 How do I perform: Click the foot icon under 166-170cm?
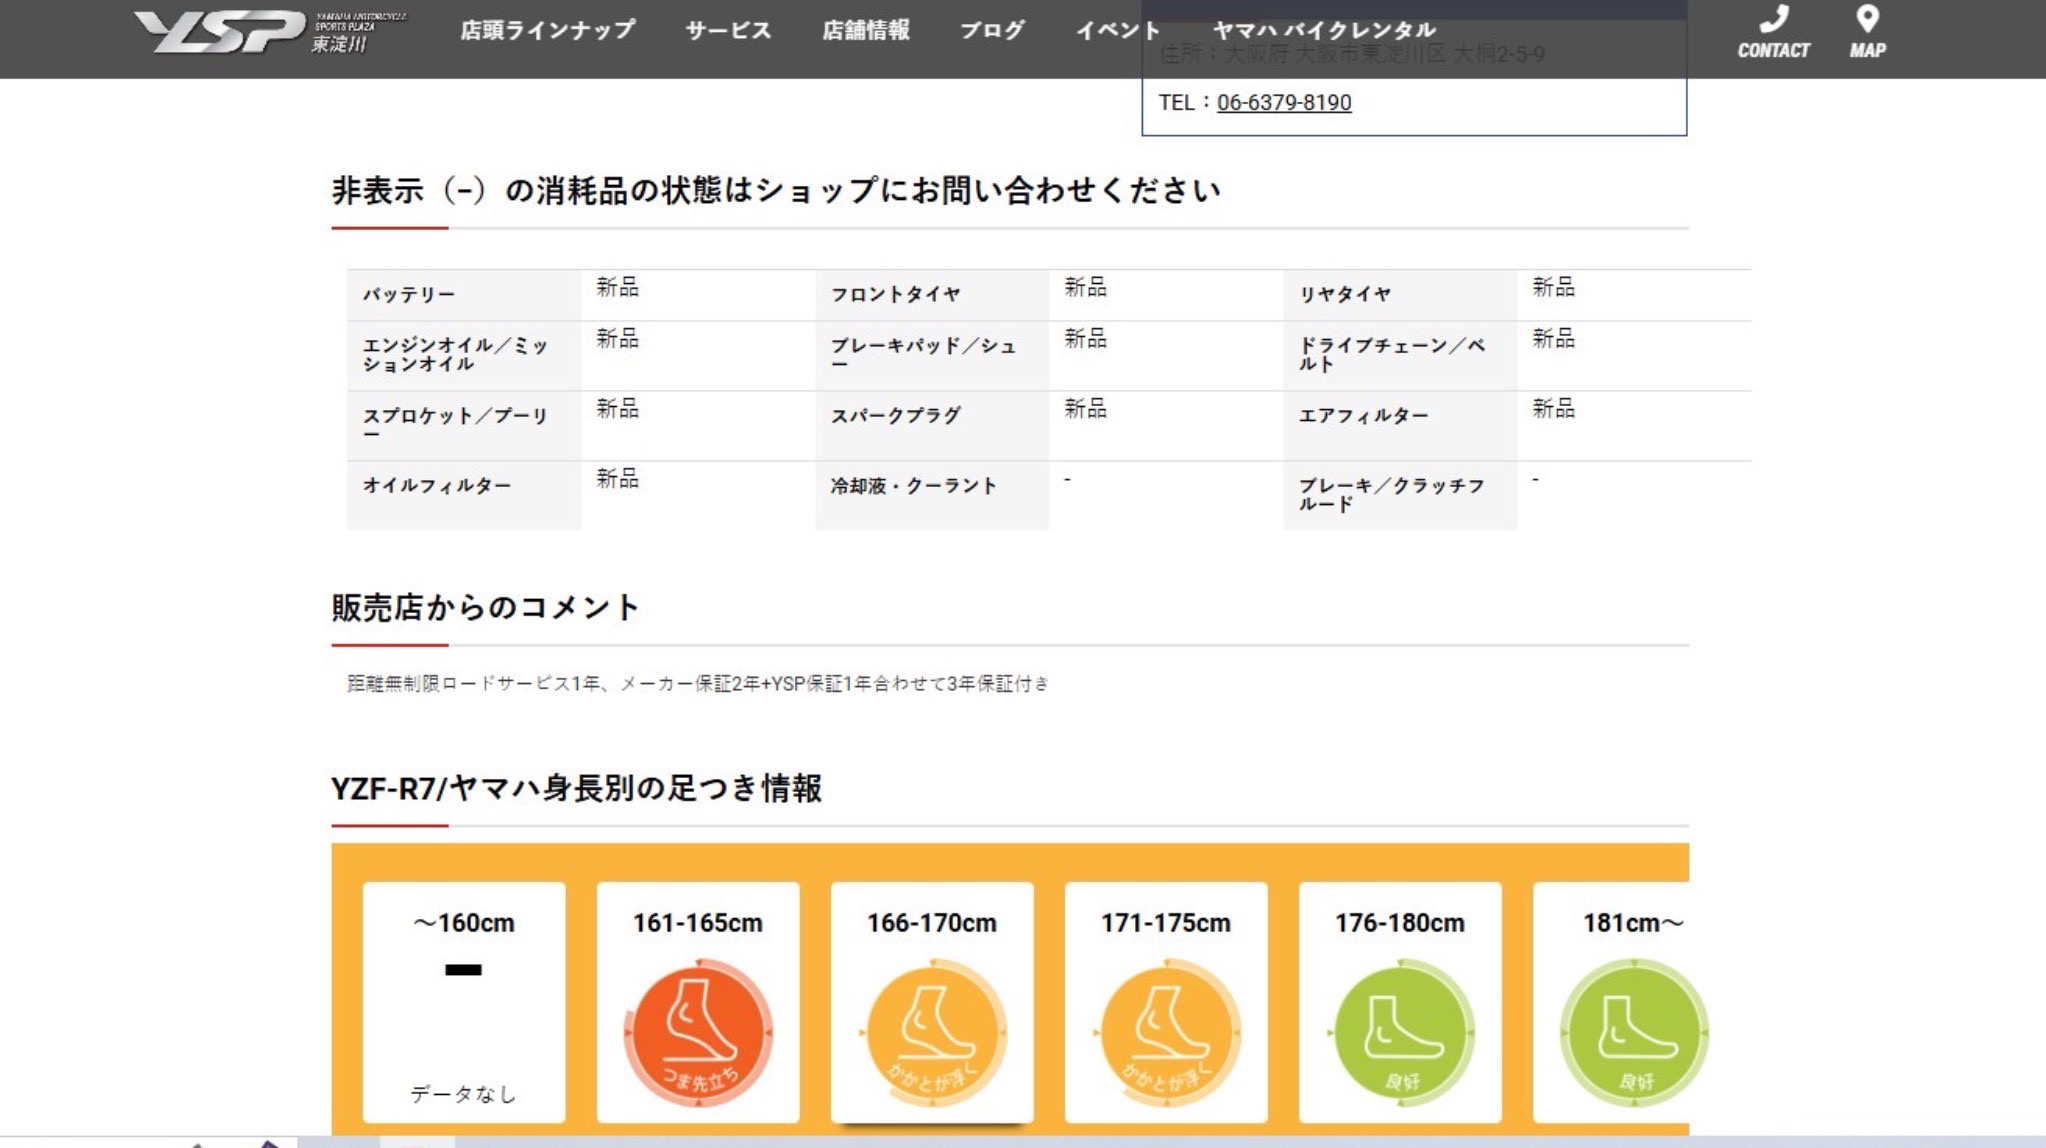(x=932, y=1032)
